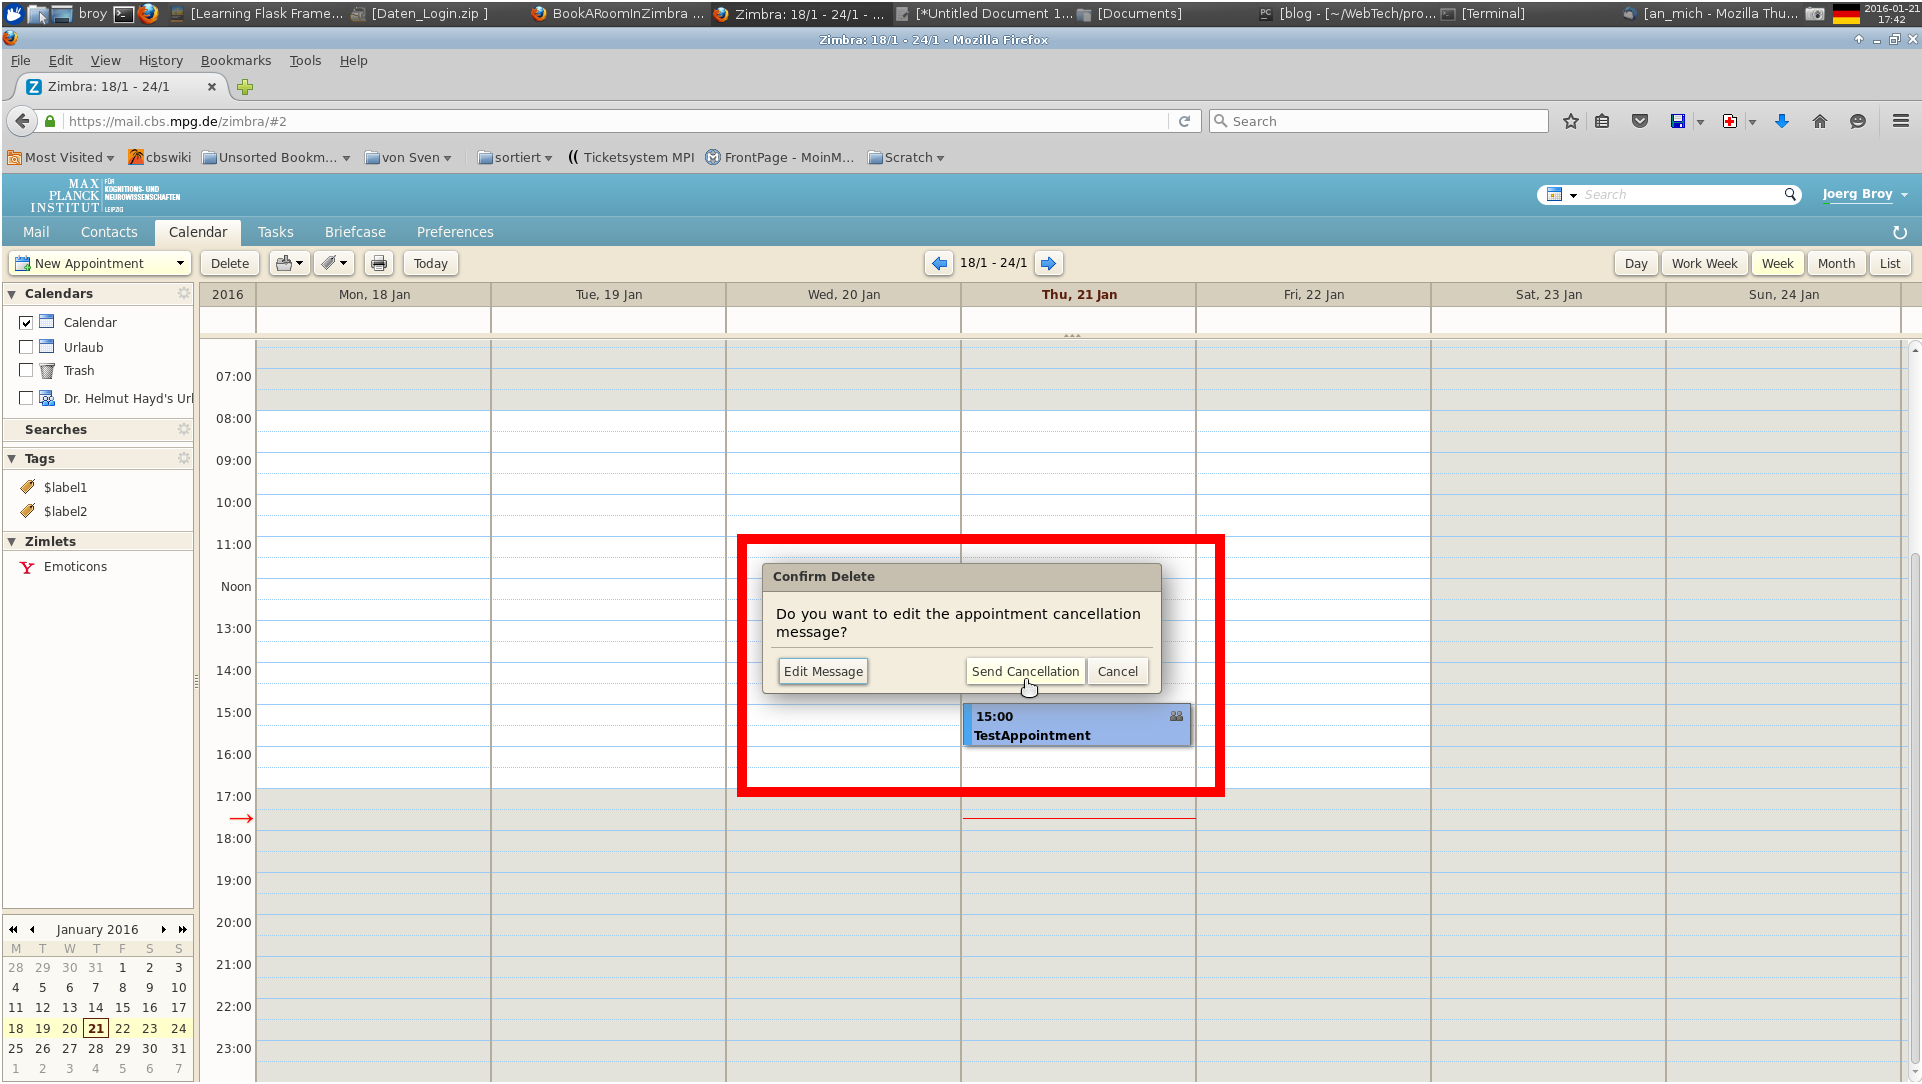
Task: Toggle Trash calendar visibility
Action: click(26, 370)
